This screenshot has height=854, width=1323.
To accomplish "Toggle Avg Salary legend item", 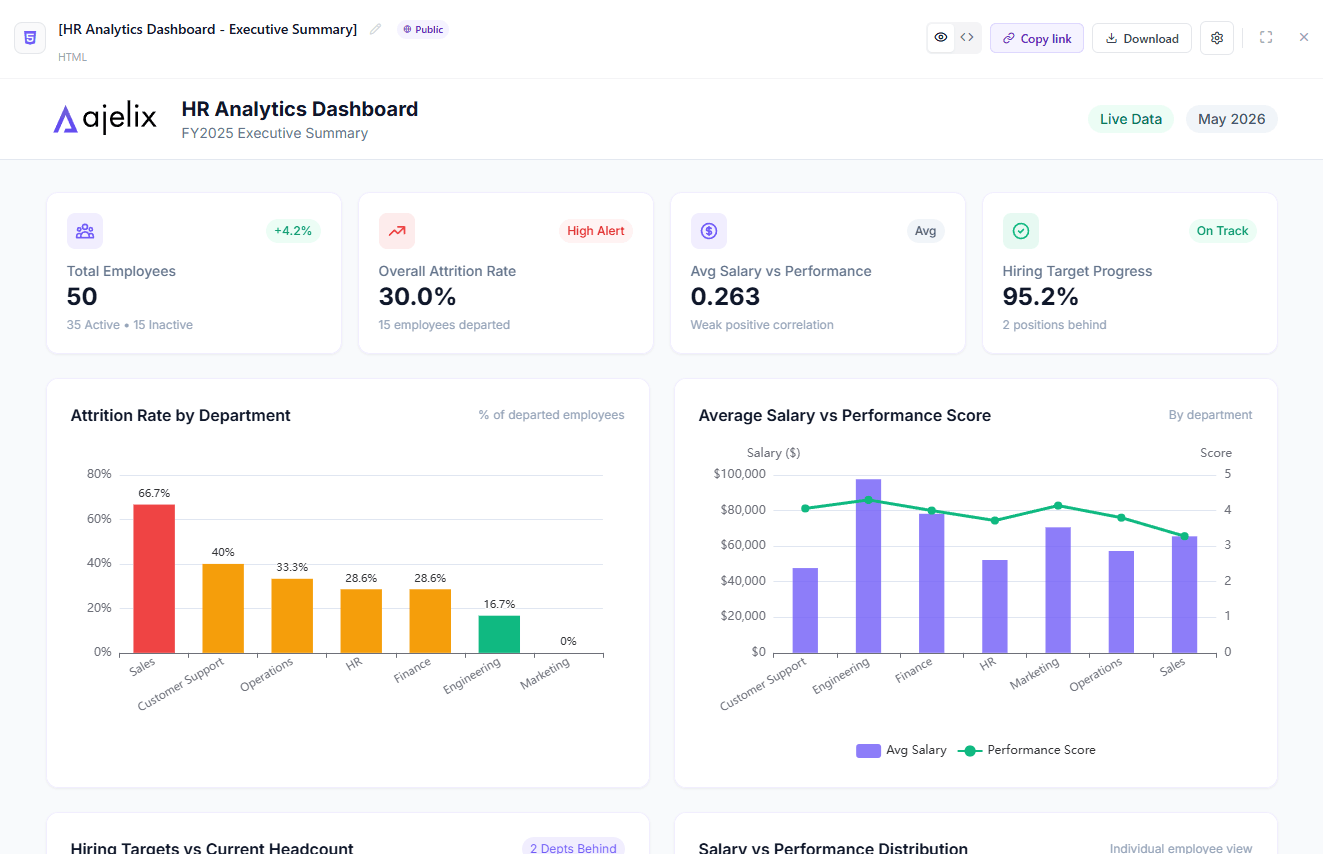I will coord(901,750).
